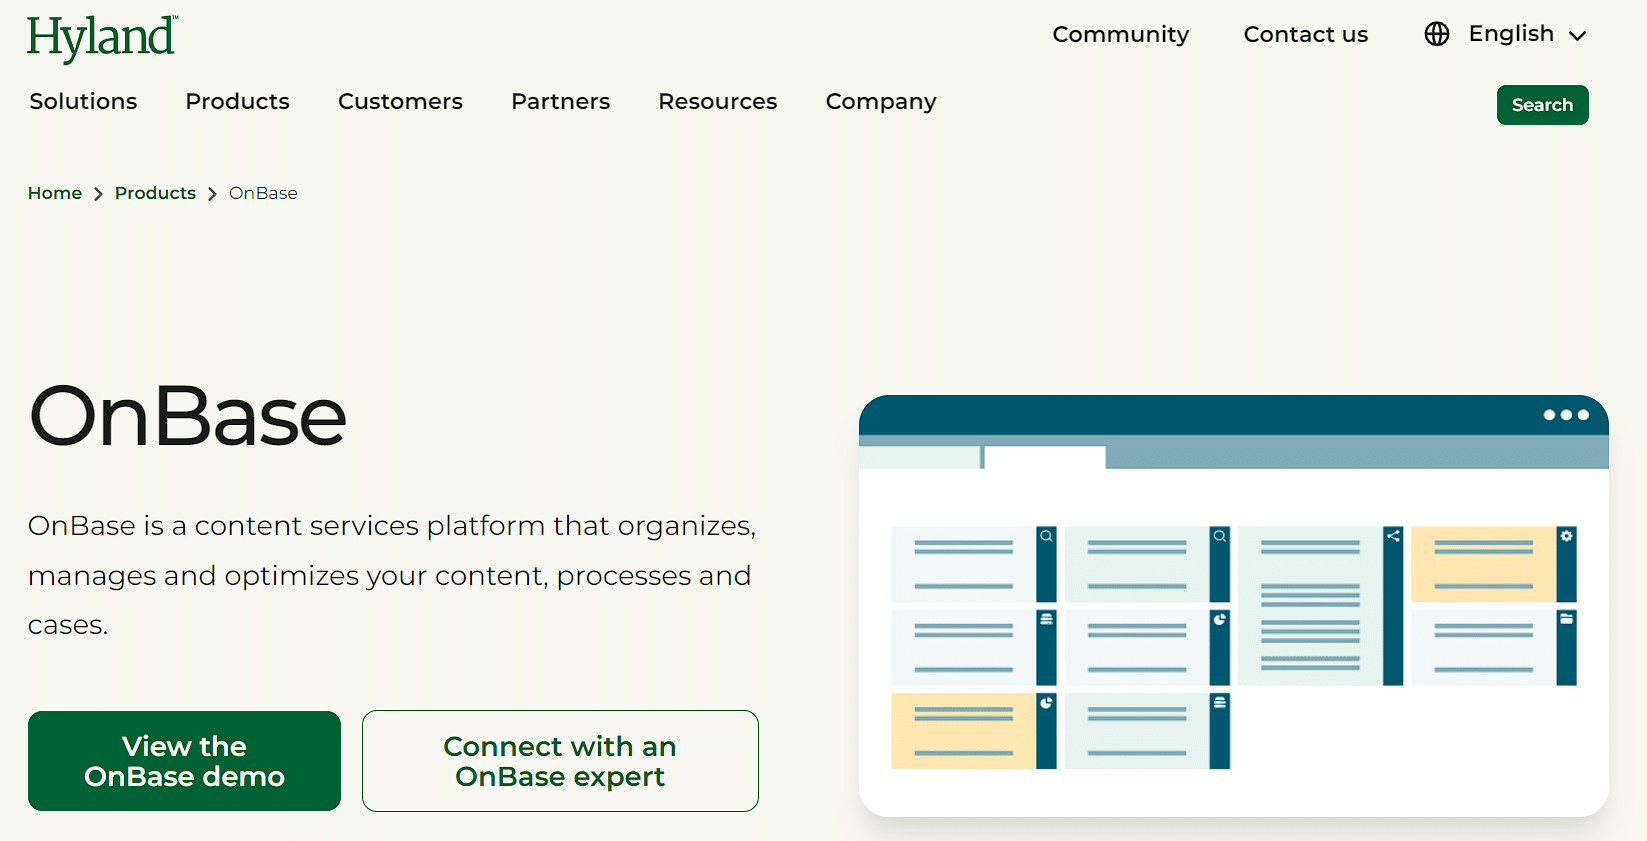This screenshot has width=1647, height=841.
Task: Go to Products via breadcrumb
Action: click(x=155, y=193)
